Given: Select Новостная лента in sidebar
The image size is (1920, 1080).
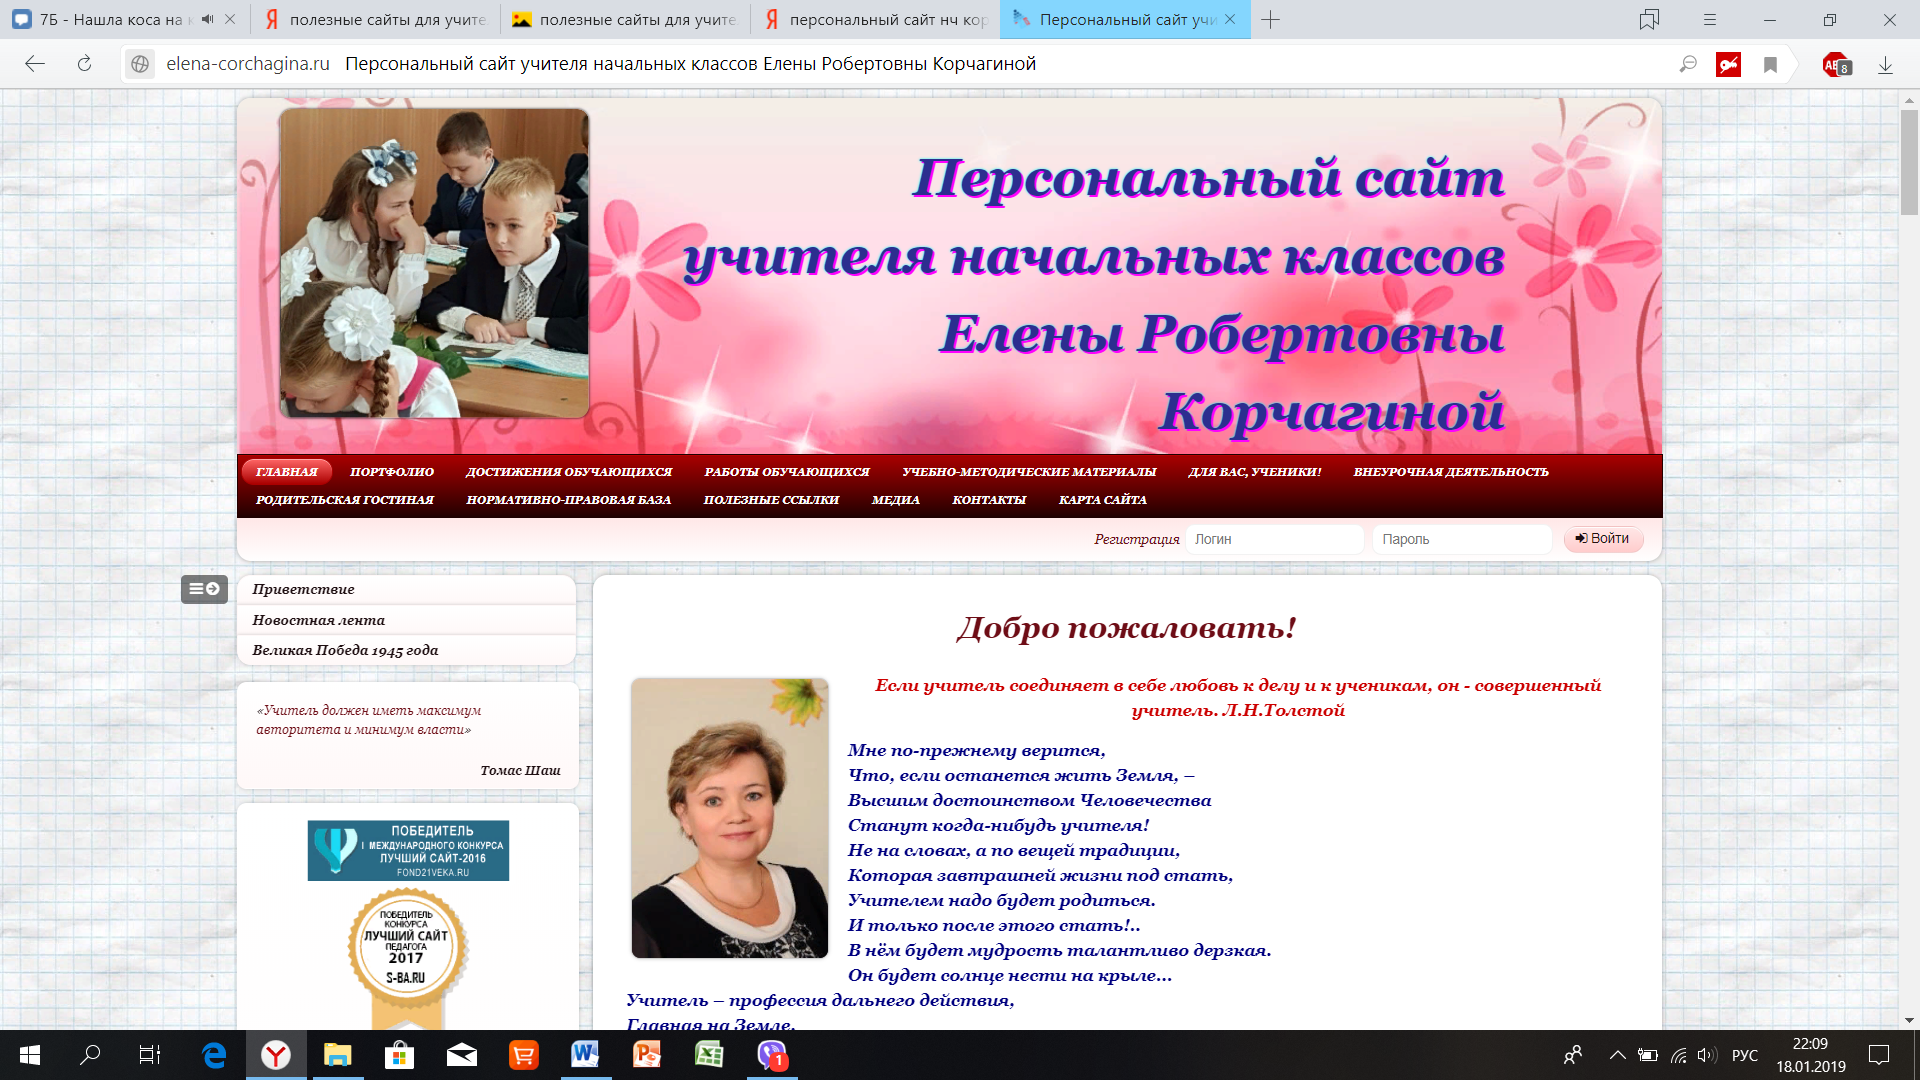Looking at the screenshot, I should (x=318, y=620).
